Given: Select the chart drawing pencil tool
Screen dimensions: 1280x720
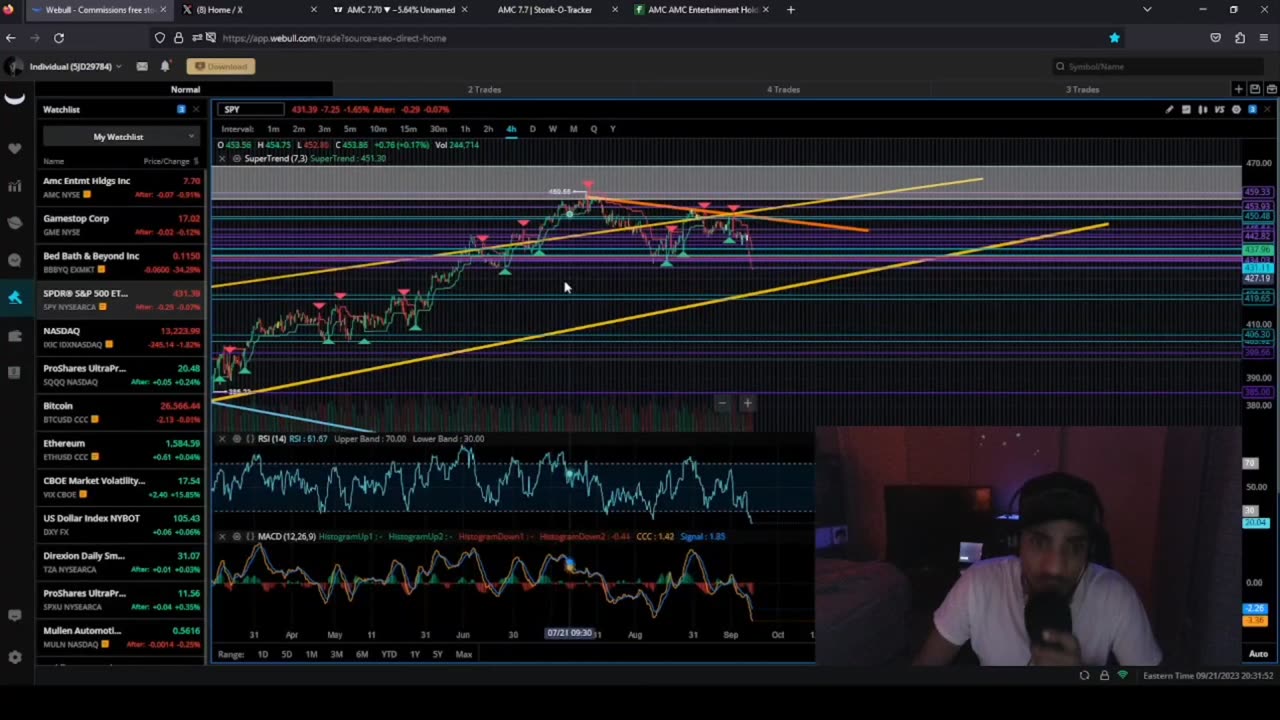Looking at the screenshot, I should [x=1169, y=109].
